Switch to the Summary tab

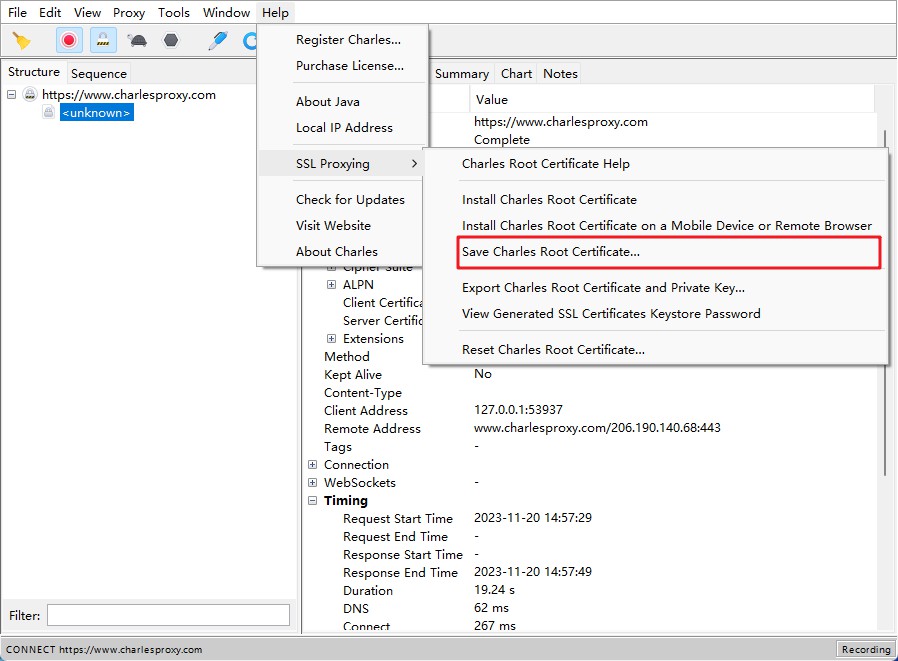click(x=462, y=73)
